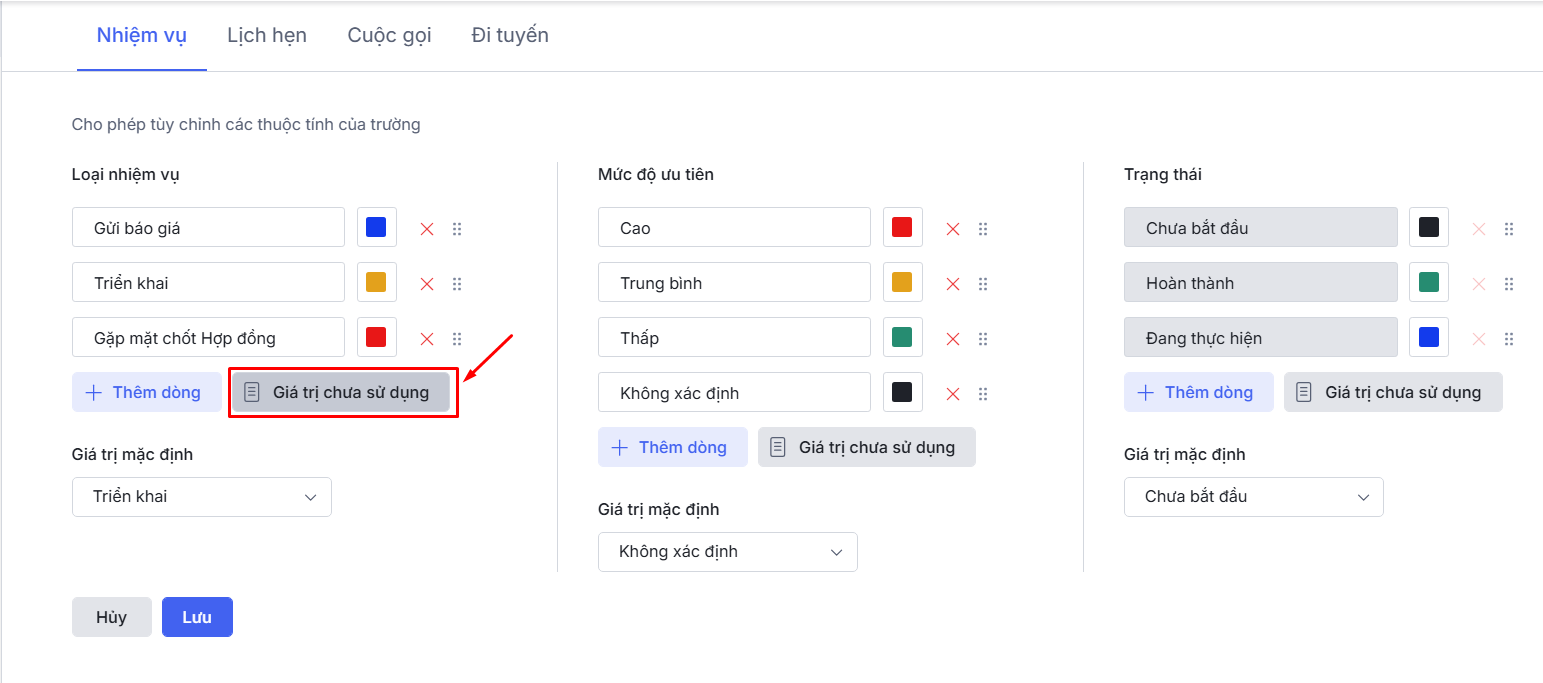
Task: Open unused values under 'Trạng thái'
Action: [1393, 392]
